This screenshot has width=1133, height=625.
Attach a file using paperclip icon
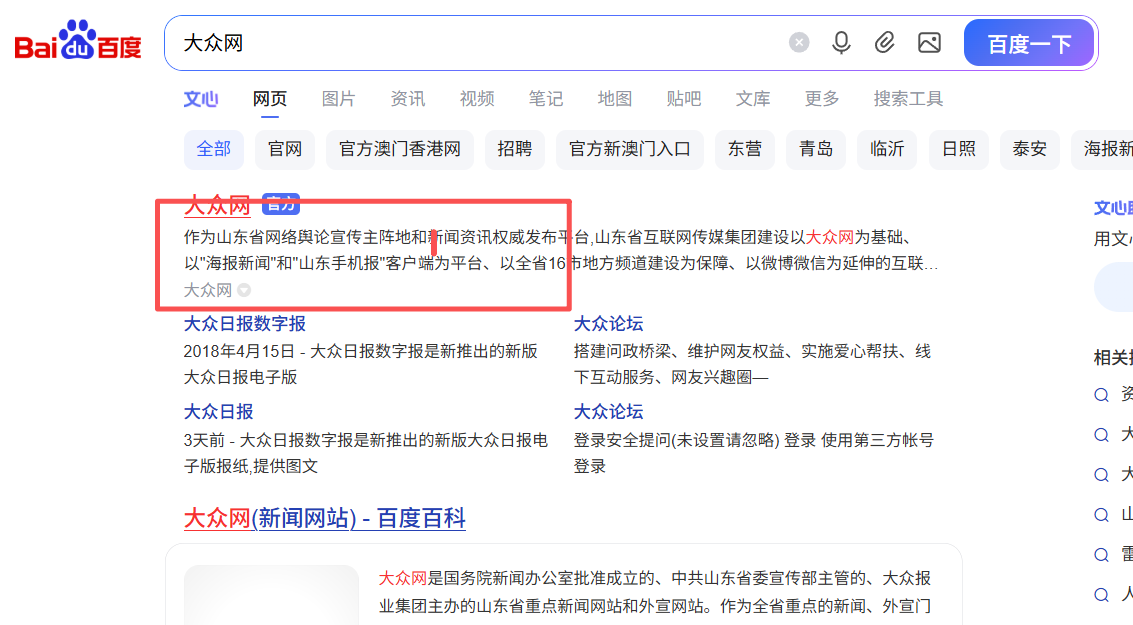click(x=884, y=43)
